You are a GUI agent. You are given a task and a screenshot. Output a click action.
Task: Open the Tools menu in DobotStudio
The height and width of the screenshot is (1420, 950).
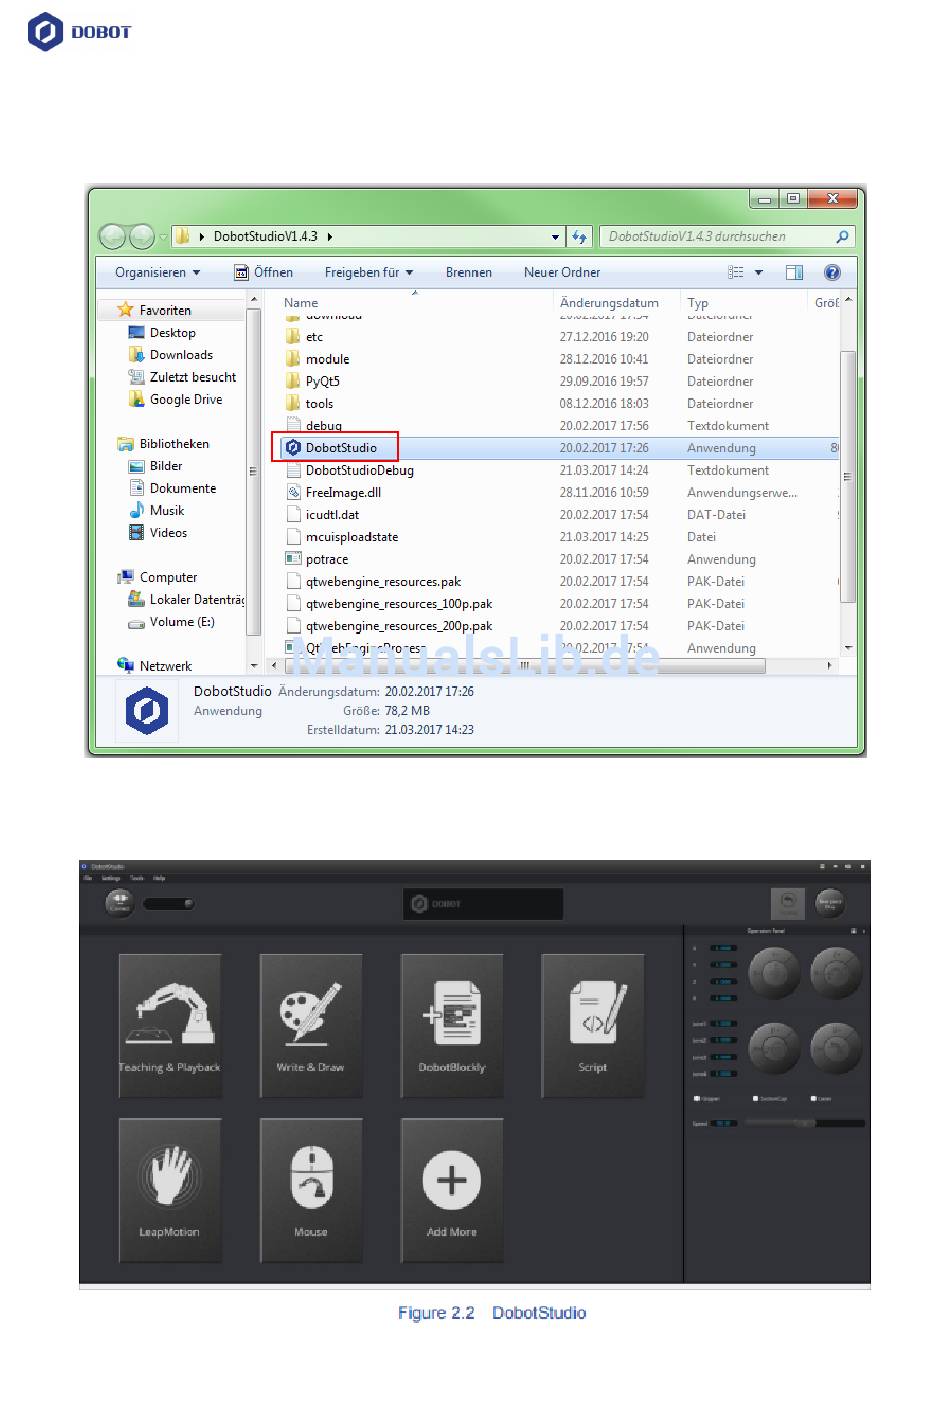[x=137, y=878]
